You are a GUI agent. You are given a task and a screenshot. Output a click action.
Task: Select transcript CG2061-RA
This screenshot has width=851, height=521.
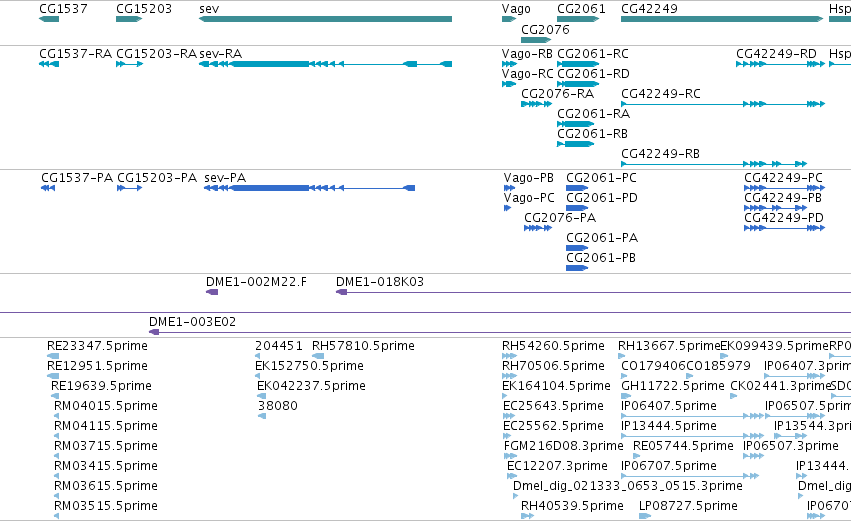[576, 124]
